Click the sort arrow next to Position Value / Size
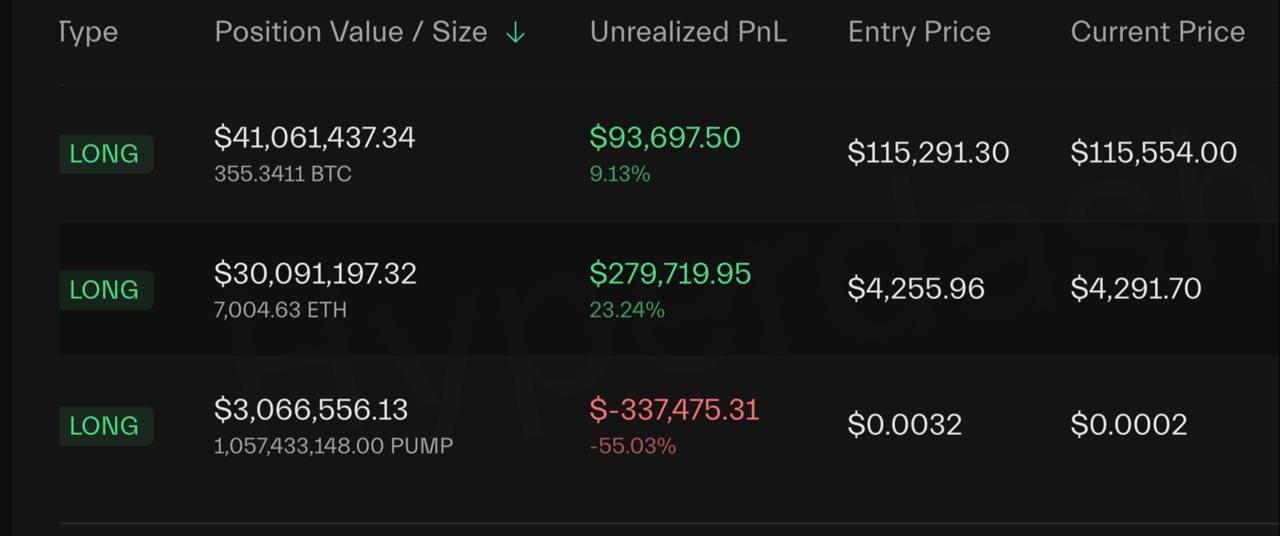 (515, 33)
